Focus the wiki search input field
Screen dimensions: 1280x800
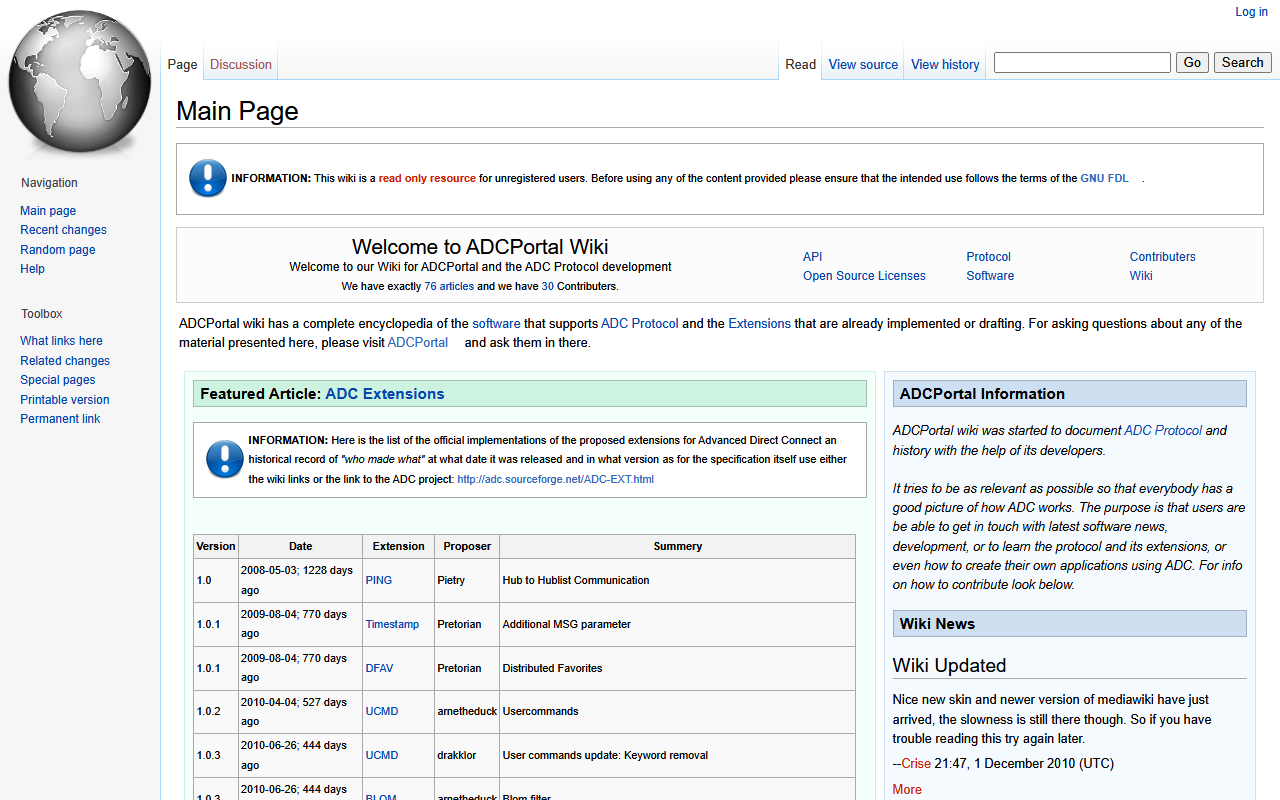[x=1082, y=62]
